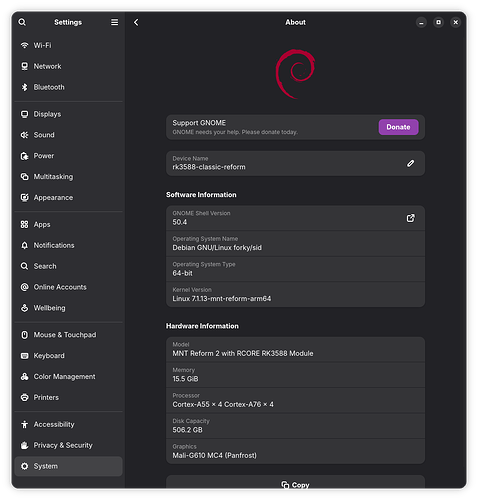Click the Debian swirl logo

click(x=295, y=74)
